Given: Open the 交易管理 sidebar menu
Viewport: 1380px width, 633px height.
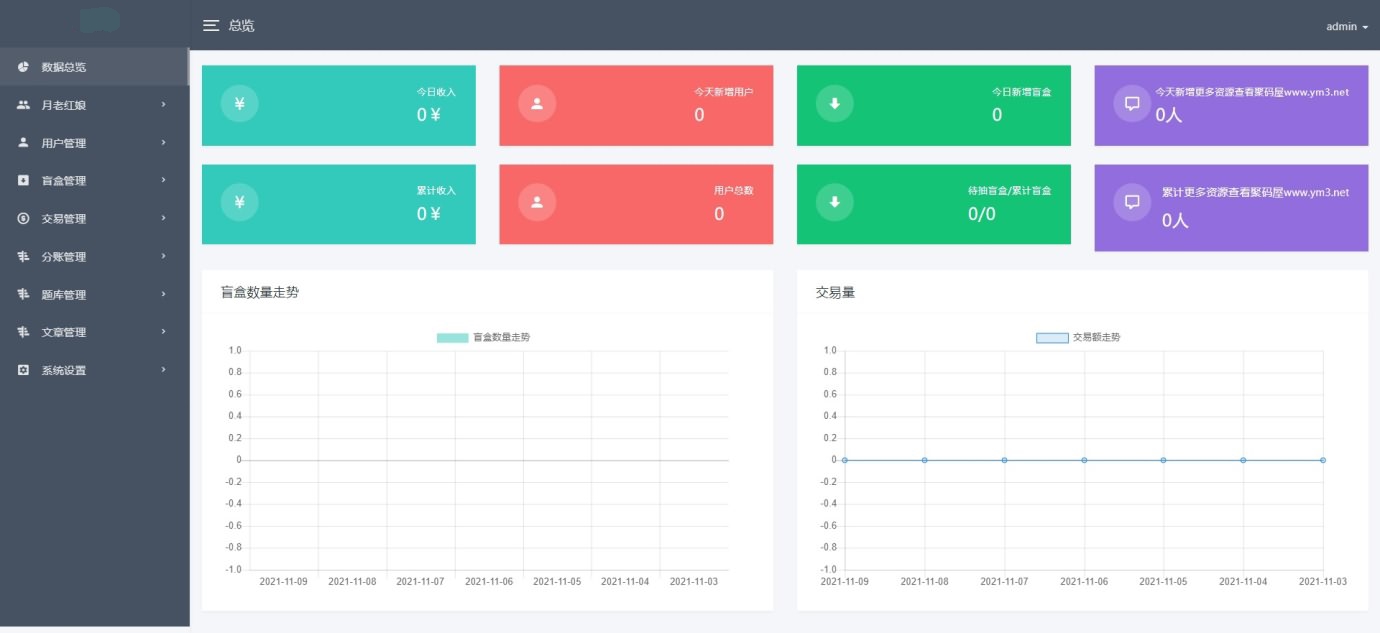Looking at the screenshot, I should tap(94, 219).
